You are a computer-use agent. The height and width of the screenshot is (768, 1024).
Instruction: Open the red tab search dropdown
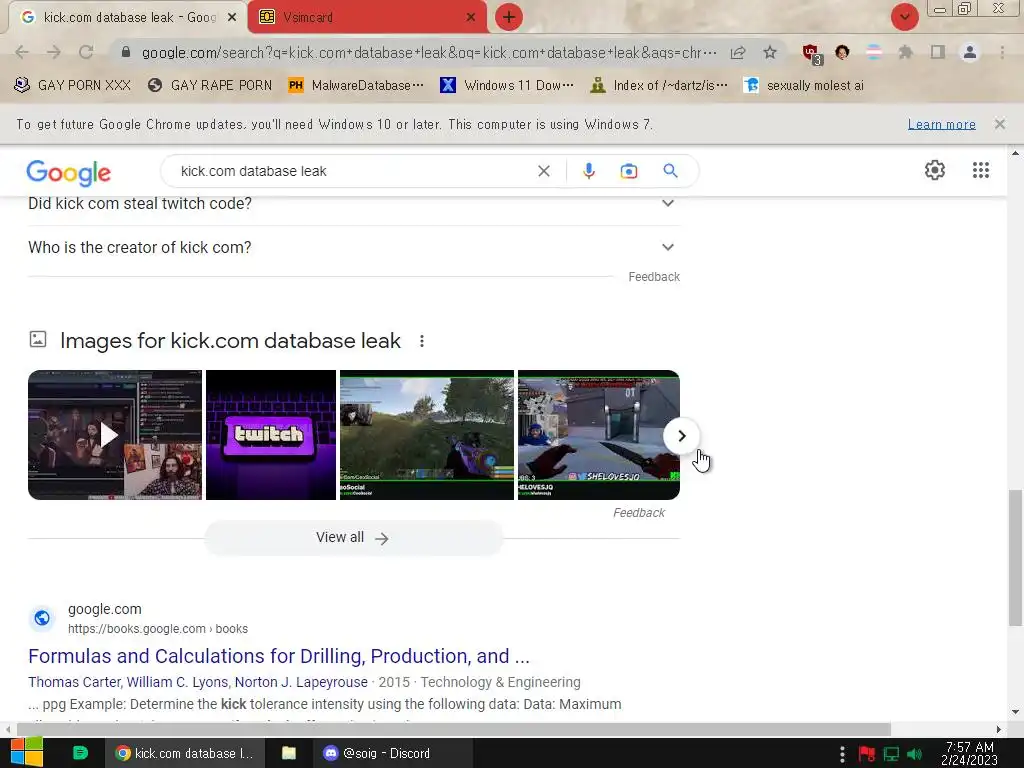[x=904, y=17]
